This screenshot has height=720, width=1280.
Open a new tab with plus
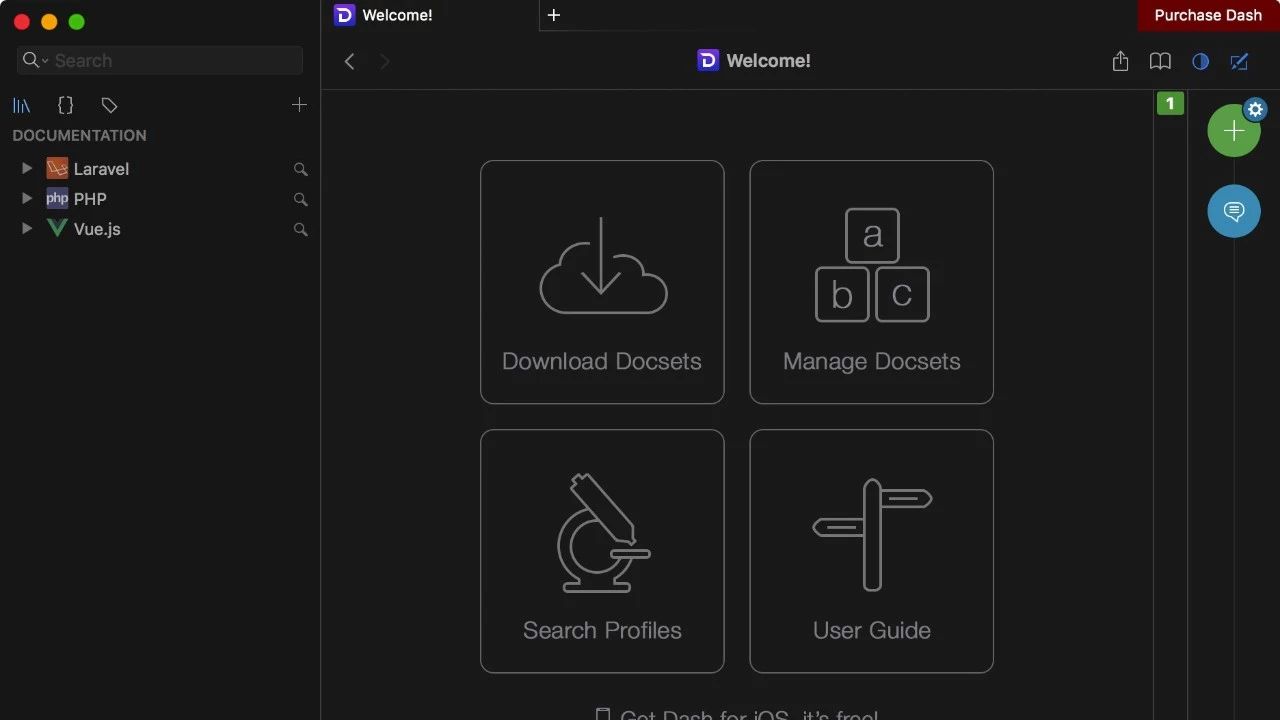pyautogui.click(x=554, y=15)
